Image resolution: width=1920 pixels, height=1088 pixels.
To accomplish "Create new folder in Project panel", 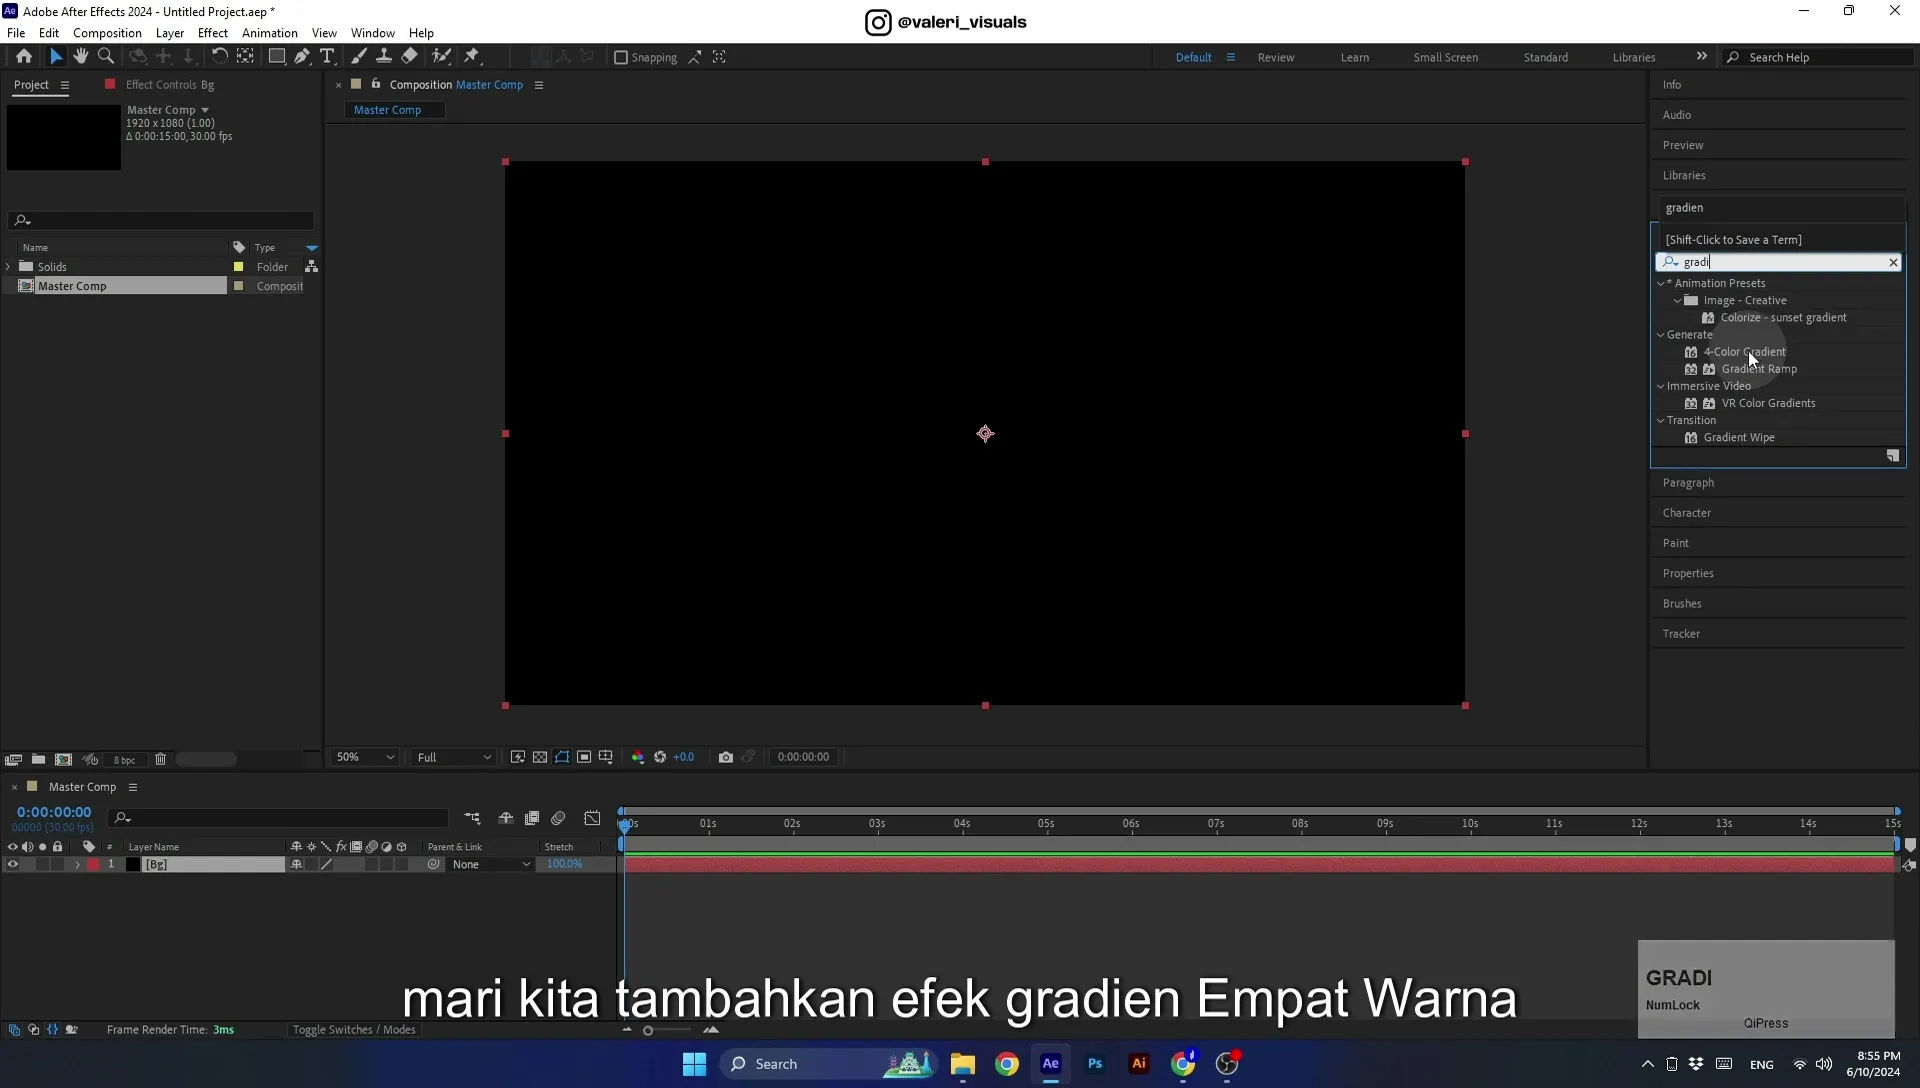I will tap(38, 759).
